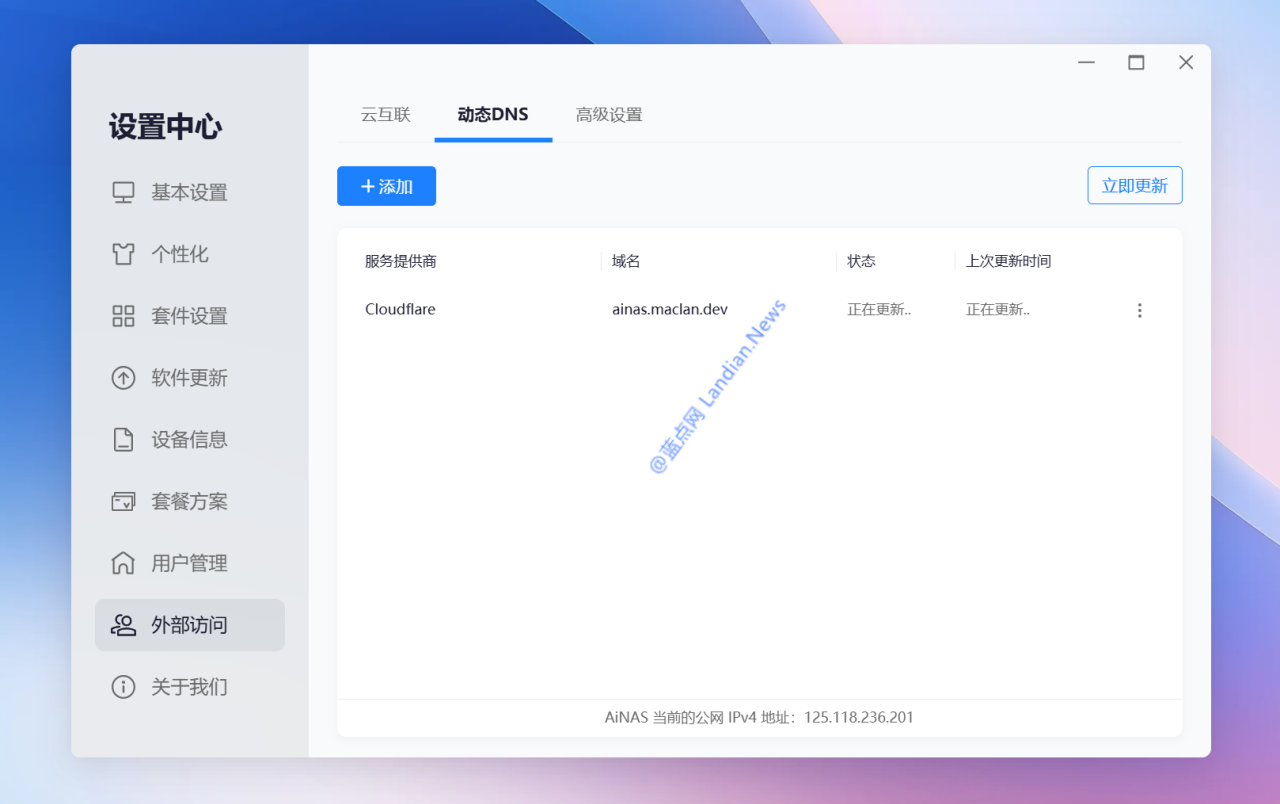Select the 用户管理 house icon

point(123,563)
